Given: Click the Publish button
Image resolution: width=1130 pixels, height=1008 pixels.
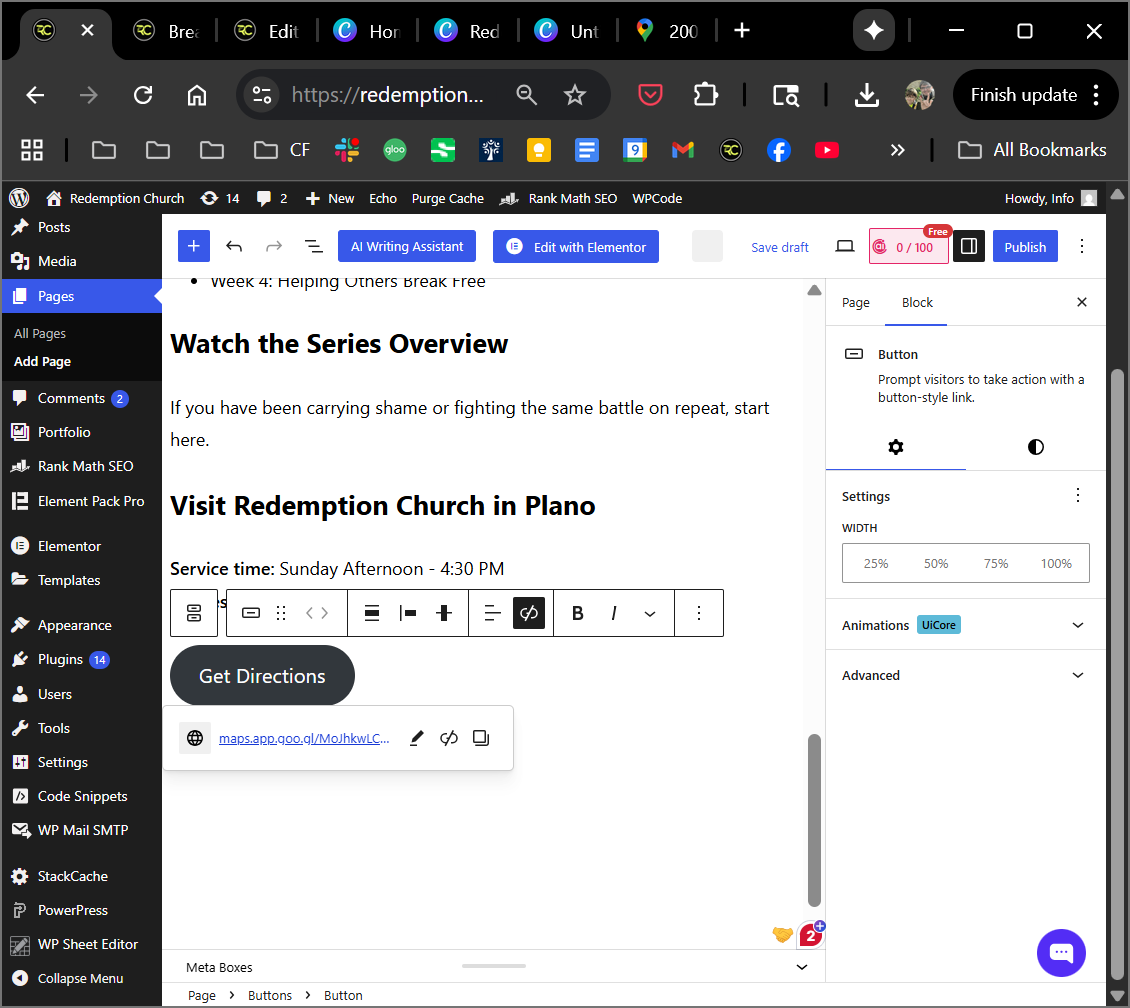Looking at the screenshot, I should (x=1025, y=247).
